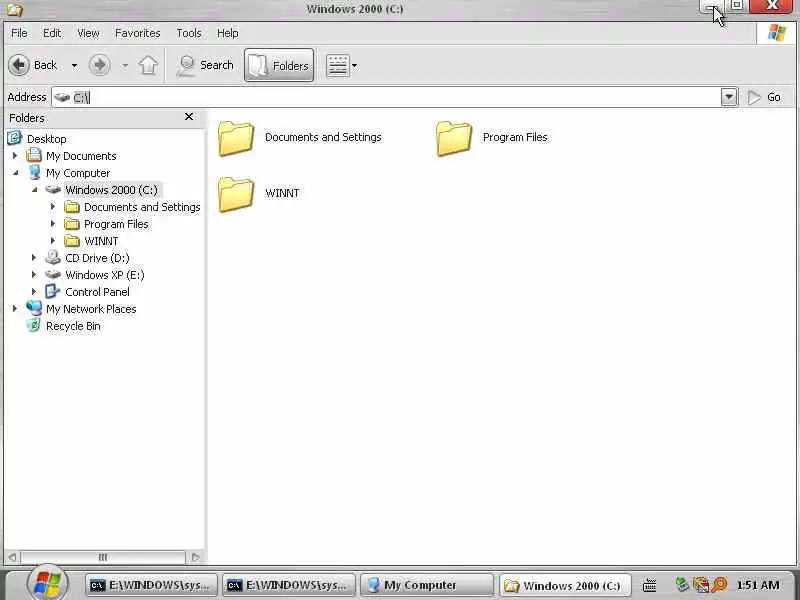This screenshot has width=800, height=600.
Task: Open the Windows Start button
Action: [x=47, y=583]
